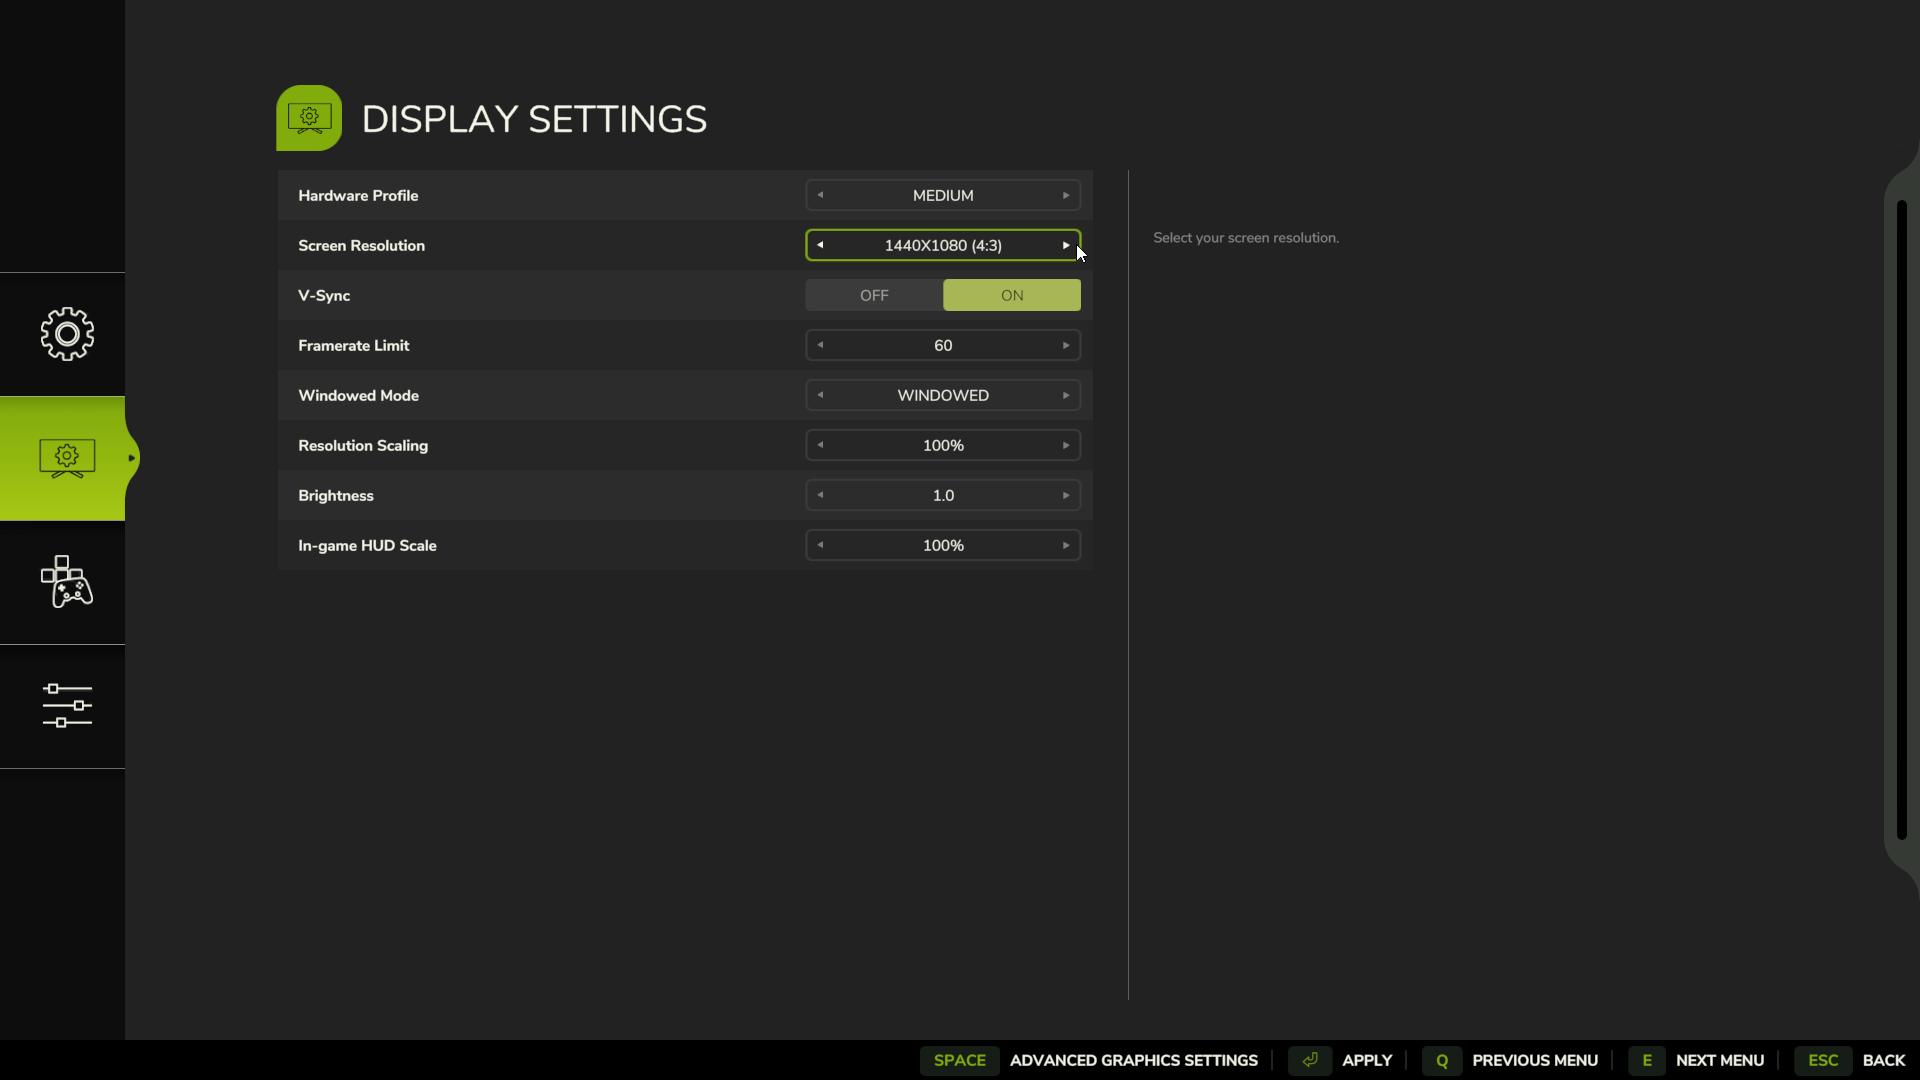Select previous Screen Resolution with left arrow
This screenshot has width=1920, height=1080.
click(820, 245)
